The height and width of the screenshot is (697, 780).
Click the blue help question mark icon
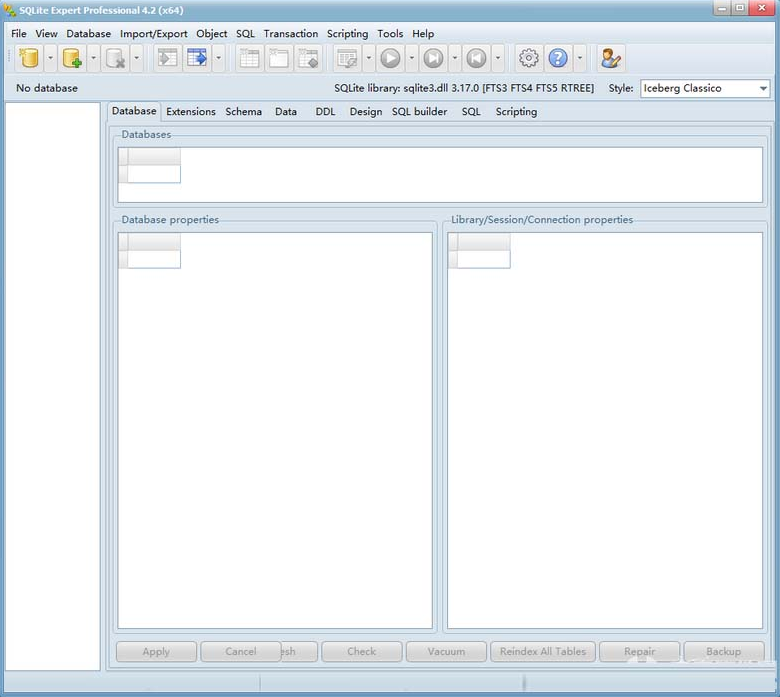558,59
